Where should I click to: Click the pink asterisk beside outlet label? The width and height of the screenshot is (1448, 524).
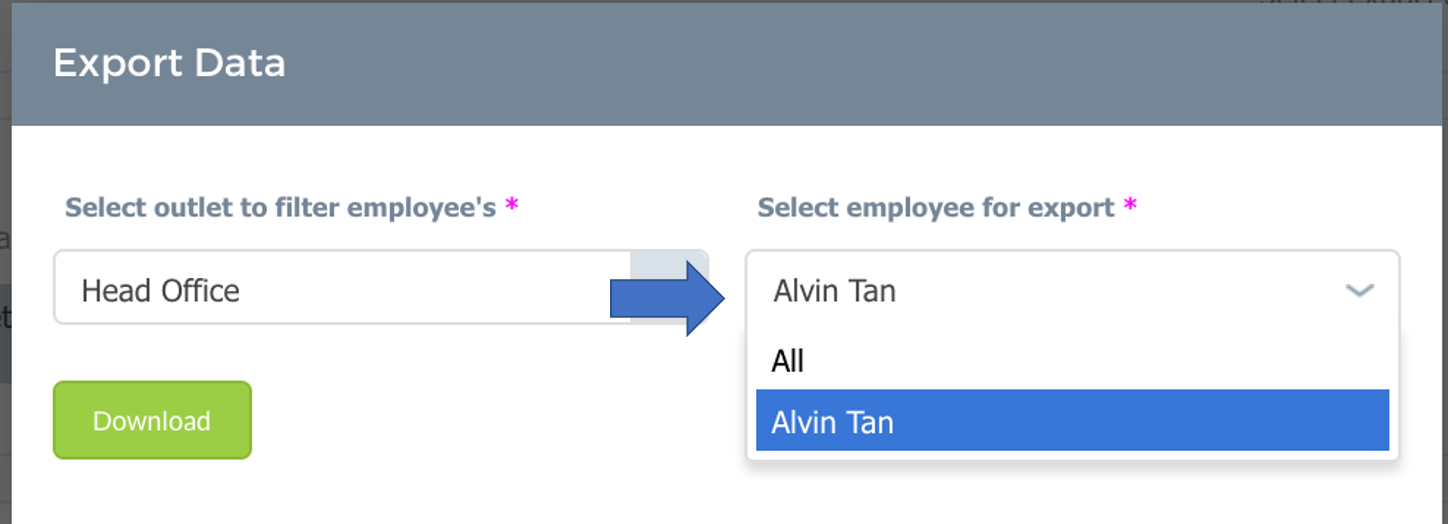point(512,206)
